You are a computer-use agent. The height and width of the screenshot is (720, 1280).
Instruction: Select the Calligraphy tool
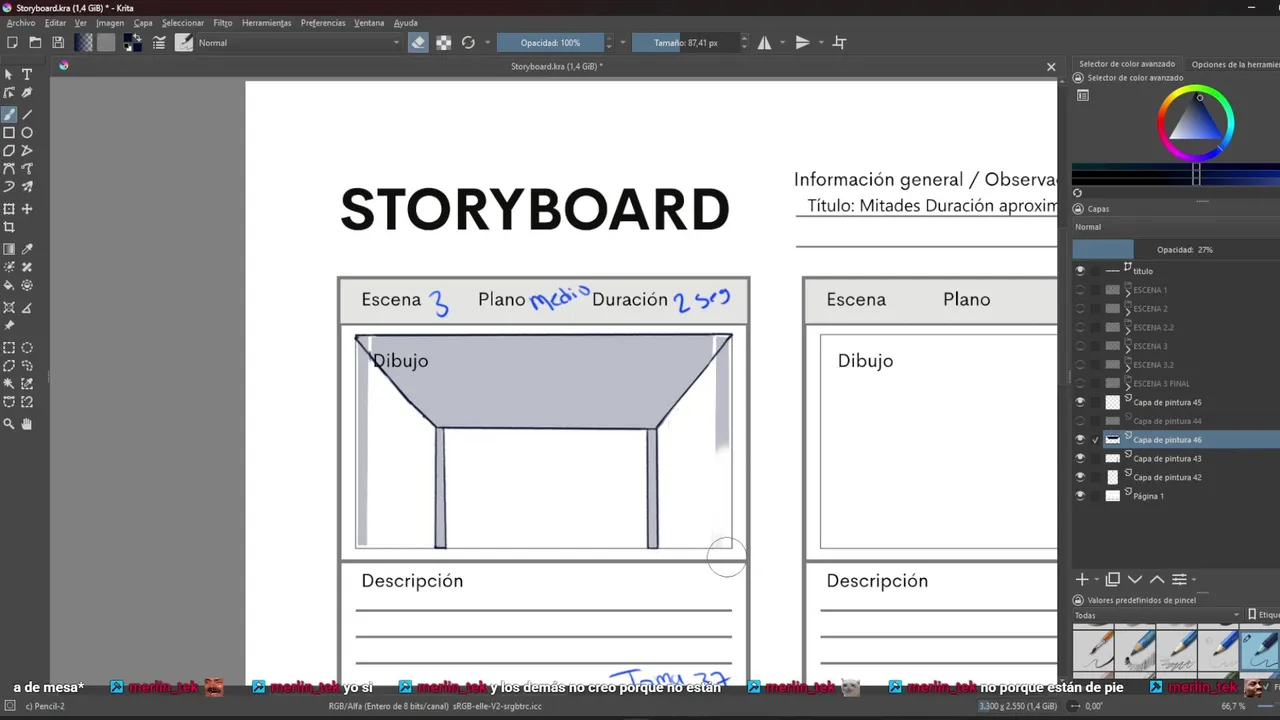pyautogui.click(x=27, y=92)
